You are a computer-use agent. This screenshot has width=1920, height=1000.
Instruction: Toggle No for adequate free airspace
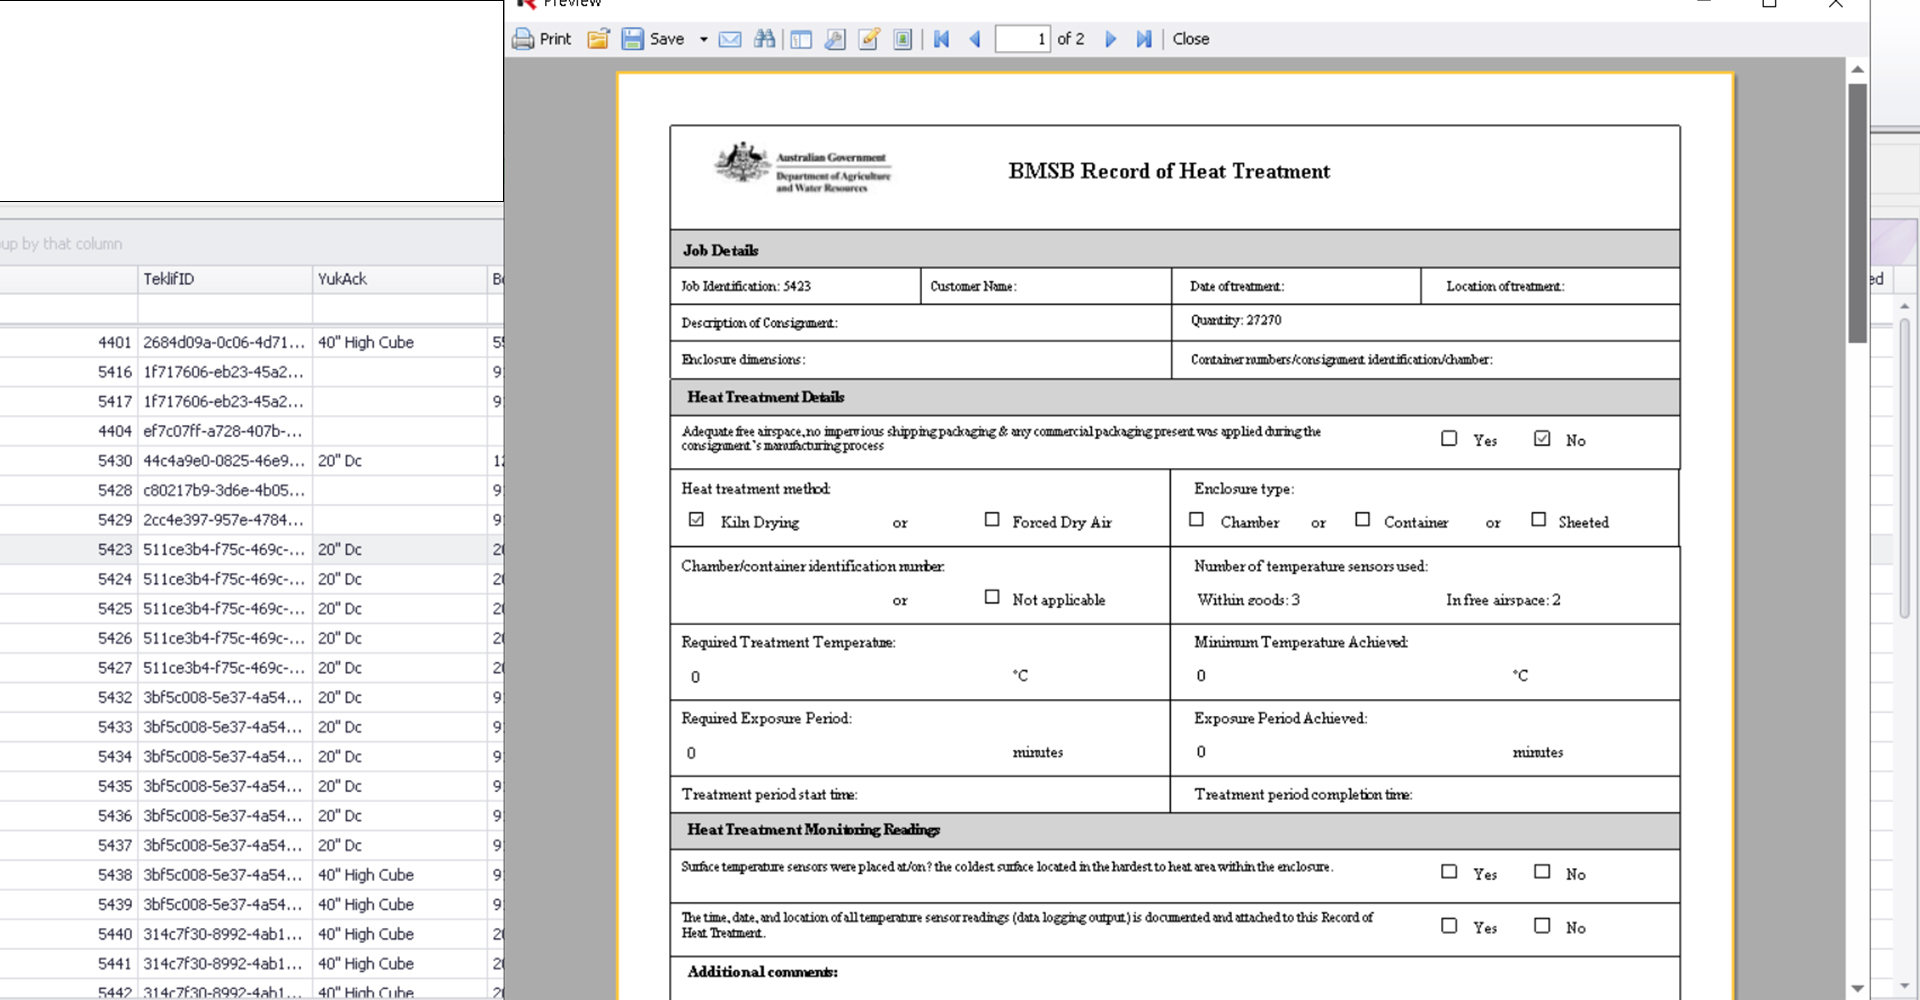(1542, 438)
